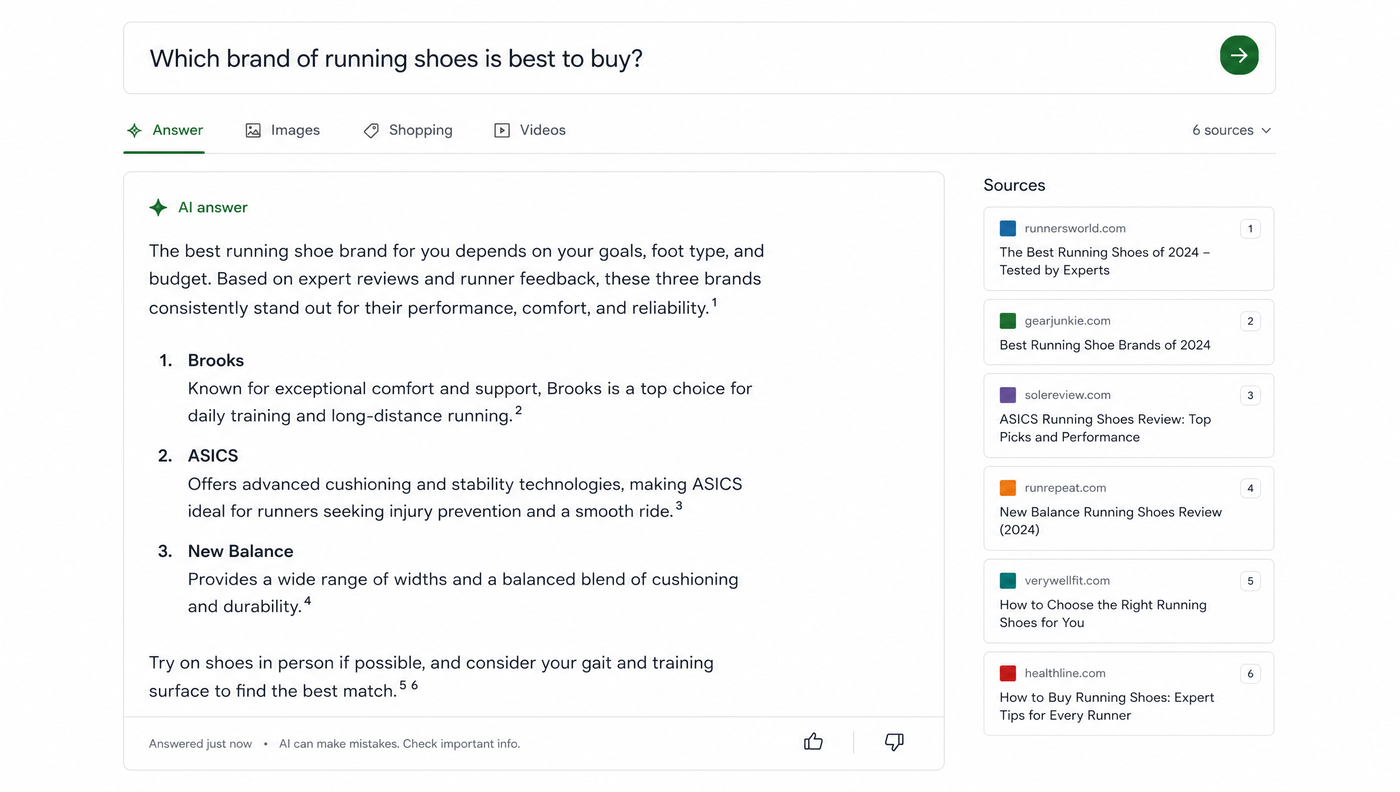
Task: Open the Videos tab
Action: click(530, 130)
